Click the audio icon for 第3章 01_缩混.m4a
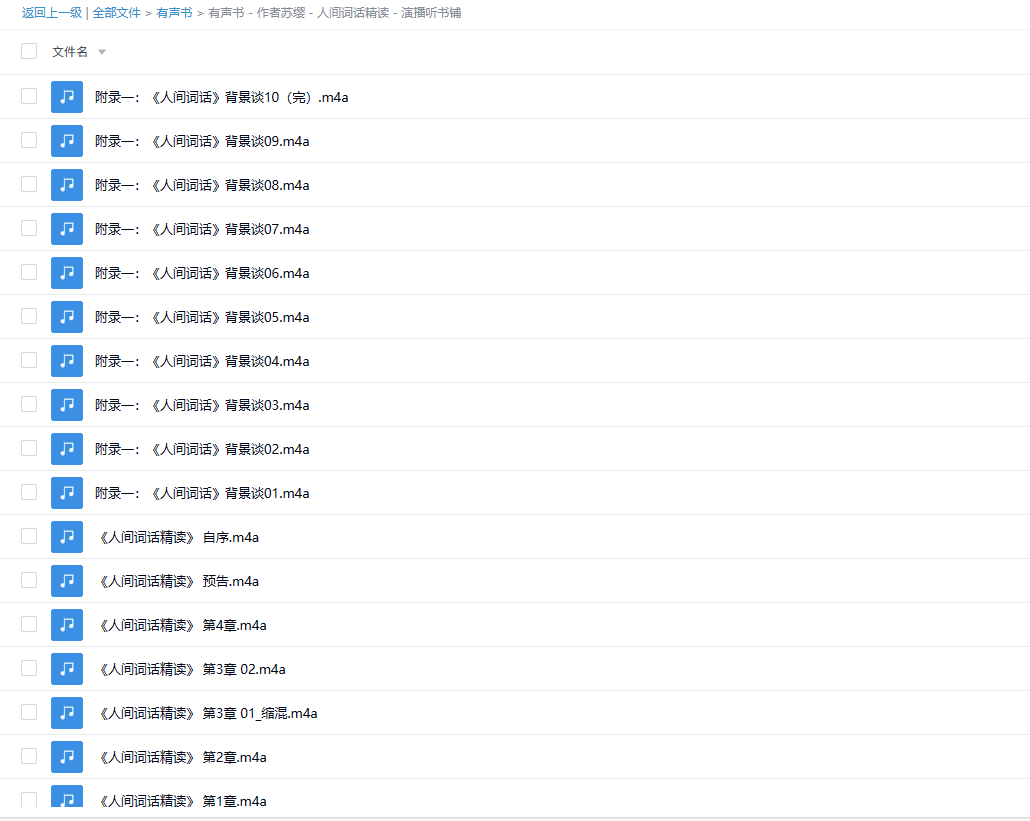The image size is (1030, 821). (67, 713)
